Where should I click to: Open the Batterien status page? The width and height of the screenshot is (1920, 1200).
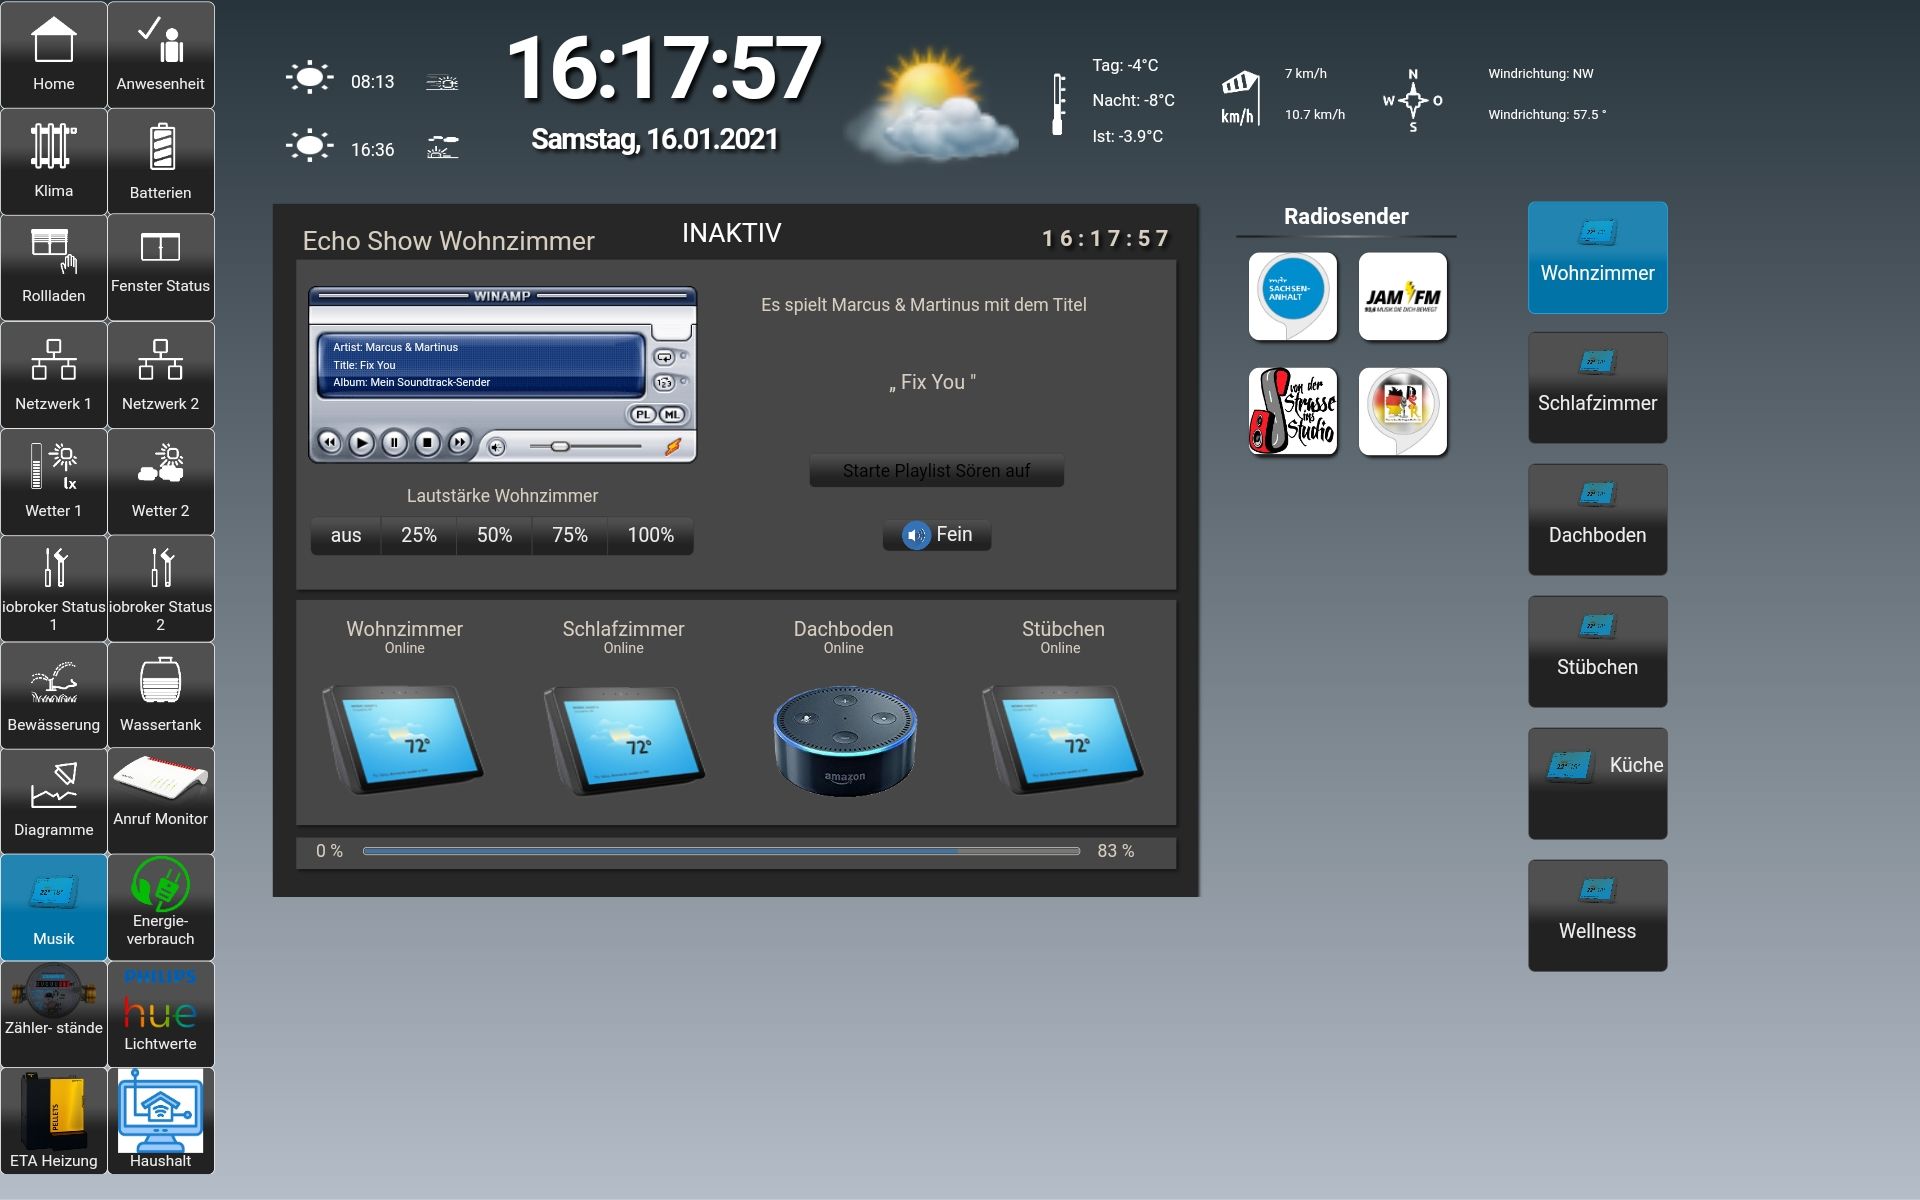160,160
